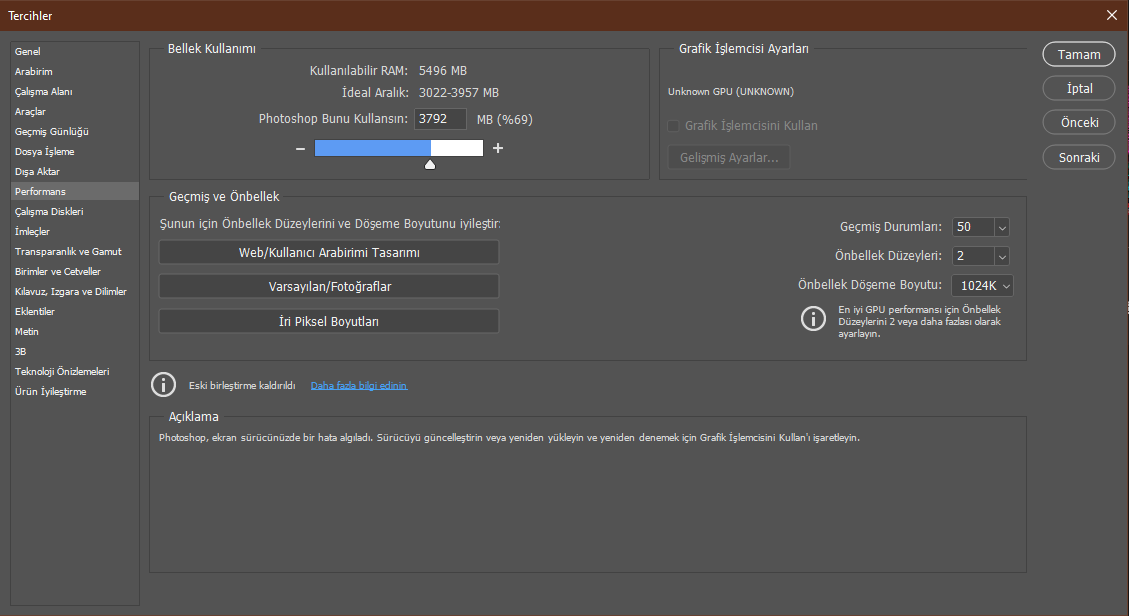Select the Genel category

pyautogui.click(x=75, y=51)
